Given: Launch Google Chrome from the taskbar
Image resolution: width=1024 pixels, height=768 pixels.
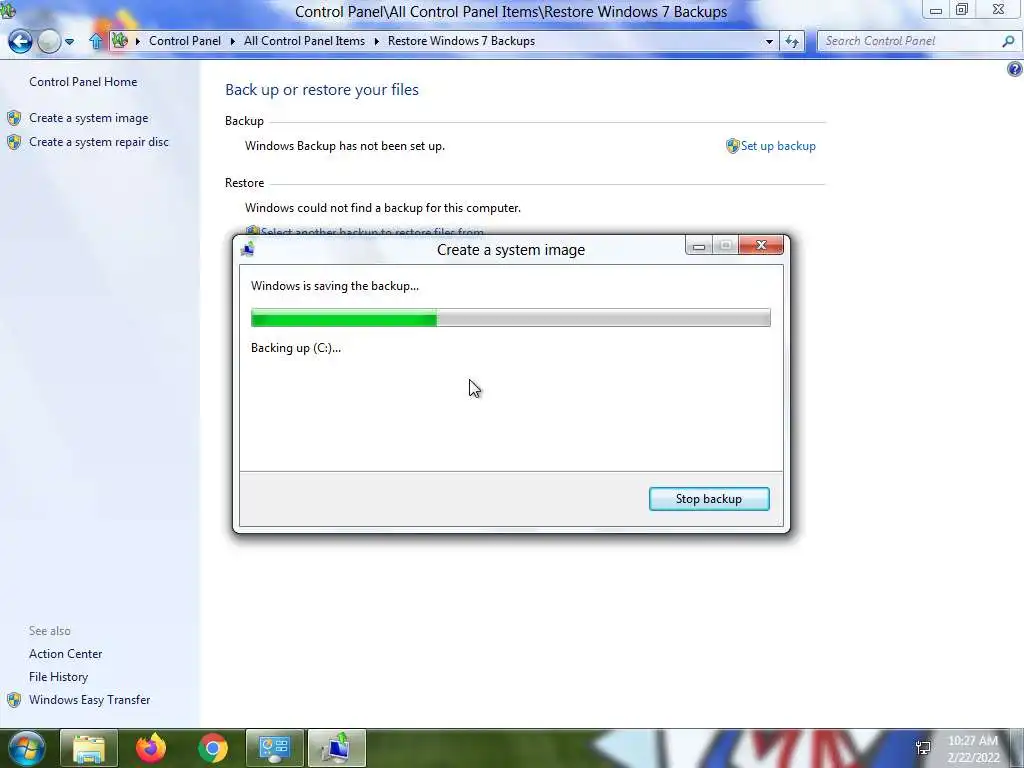Looking at the screenshot, I should (x=213, y=748).
